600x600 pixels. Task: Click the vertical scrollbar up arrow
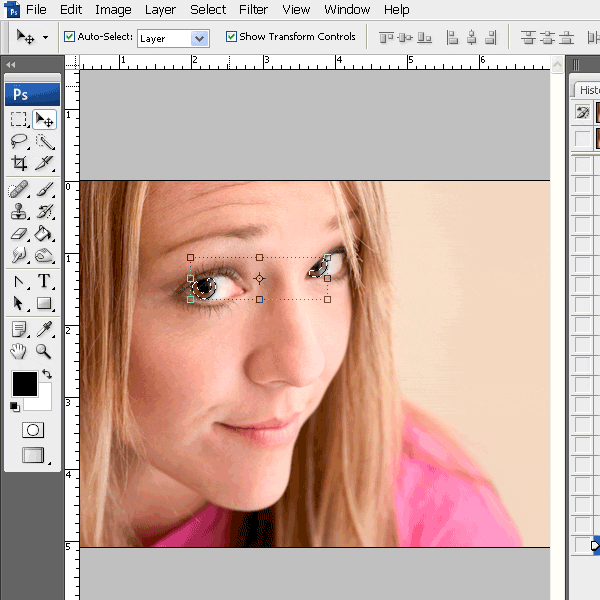(557, 64)
